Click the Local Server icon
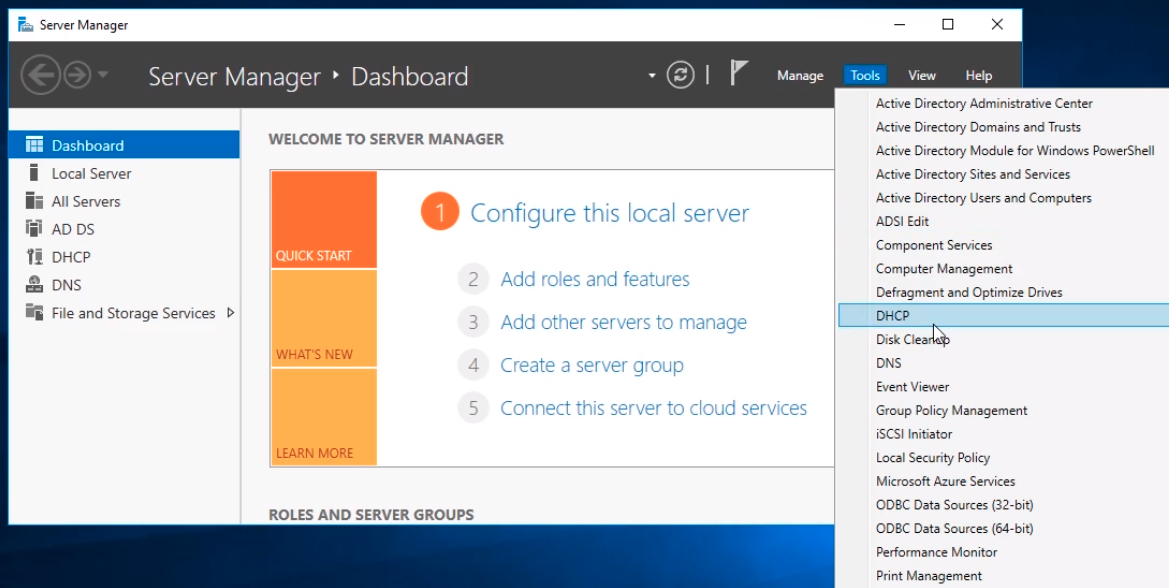The width and height of the screenshot is (1169, 588). pos(35,173)
